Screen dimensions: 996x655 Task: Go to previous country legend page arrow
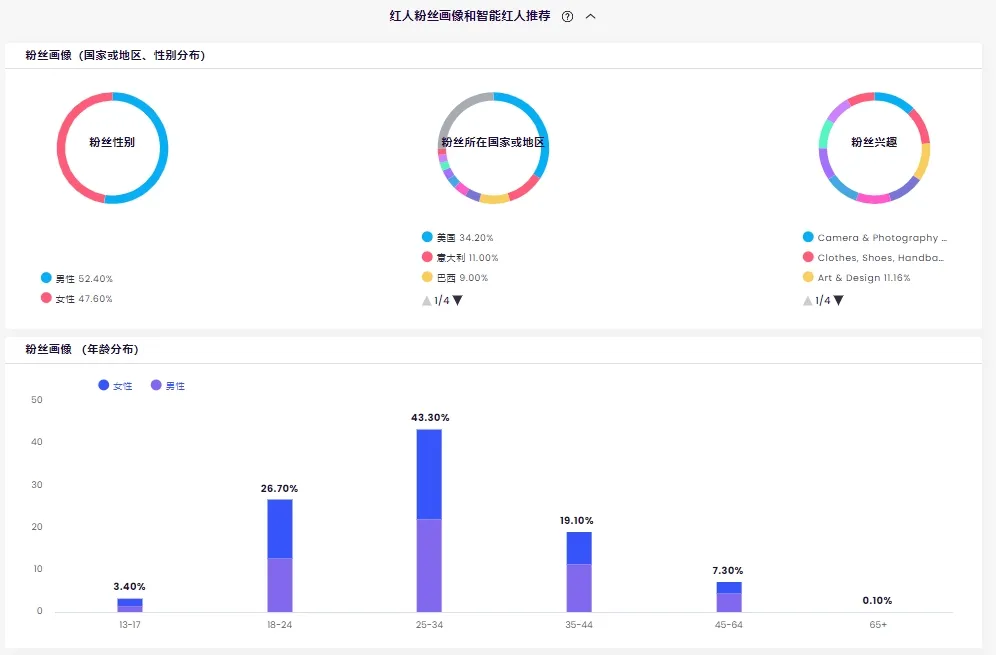[x=427, y=300]
